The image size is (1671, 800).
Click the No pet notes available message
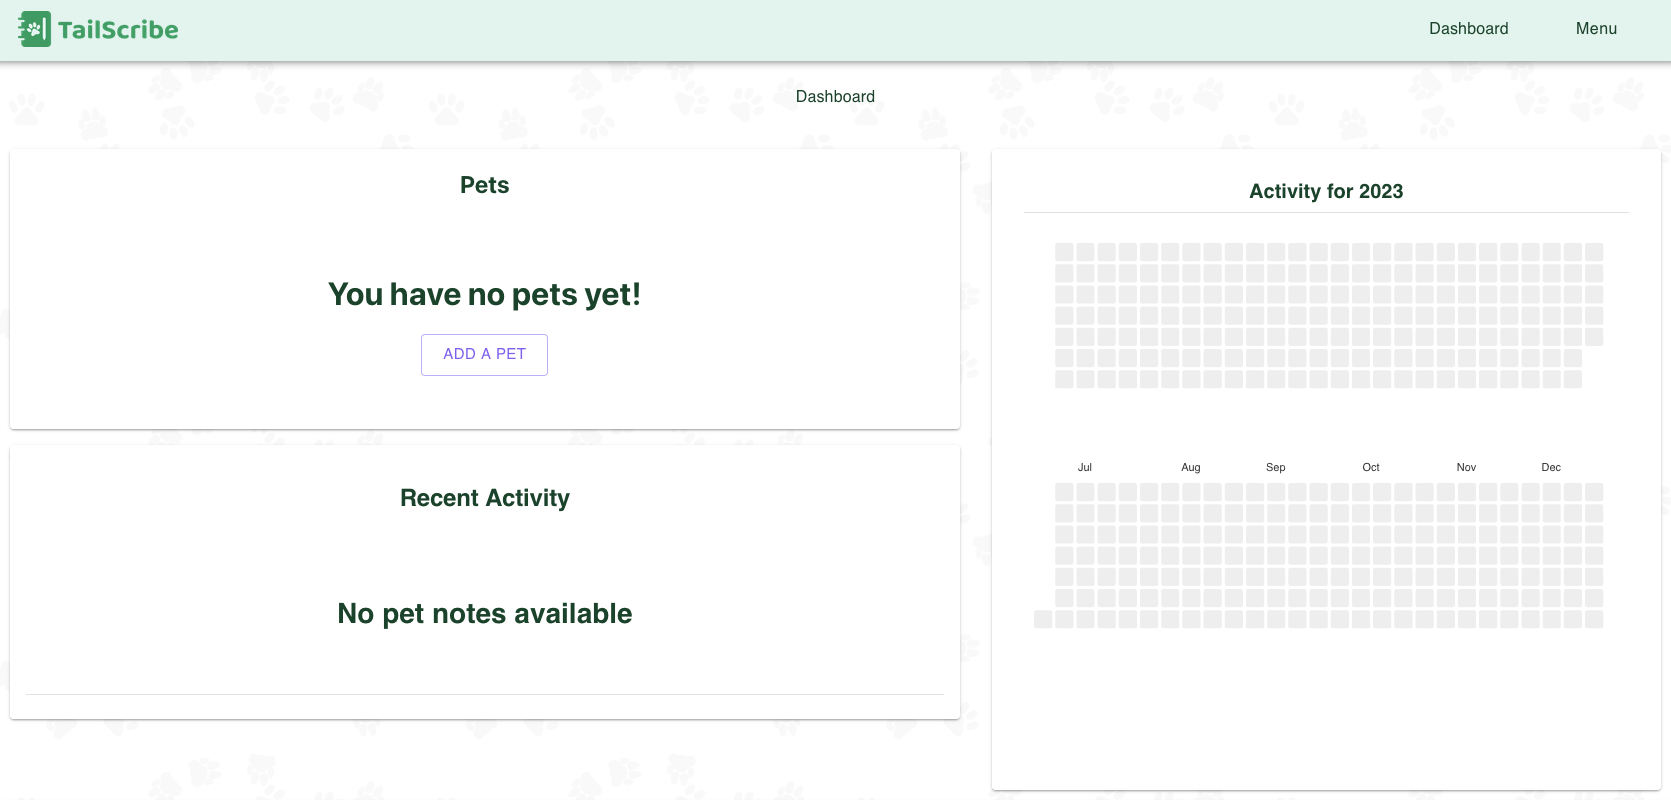(x=484, y=613)
